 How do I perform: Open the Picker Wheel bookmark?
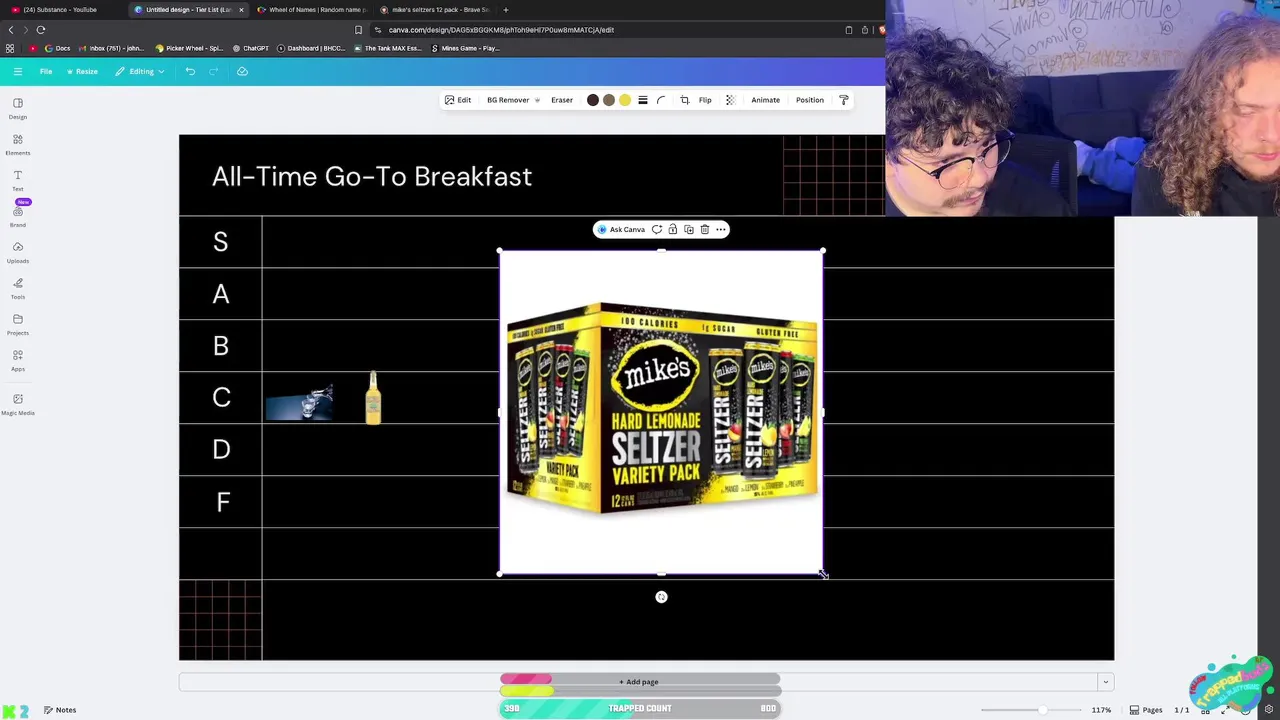coord(191,48)
